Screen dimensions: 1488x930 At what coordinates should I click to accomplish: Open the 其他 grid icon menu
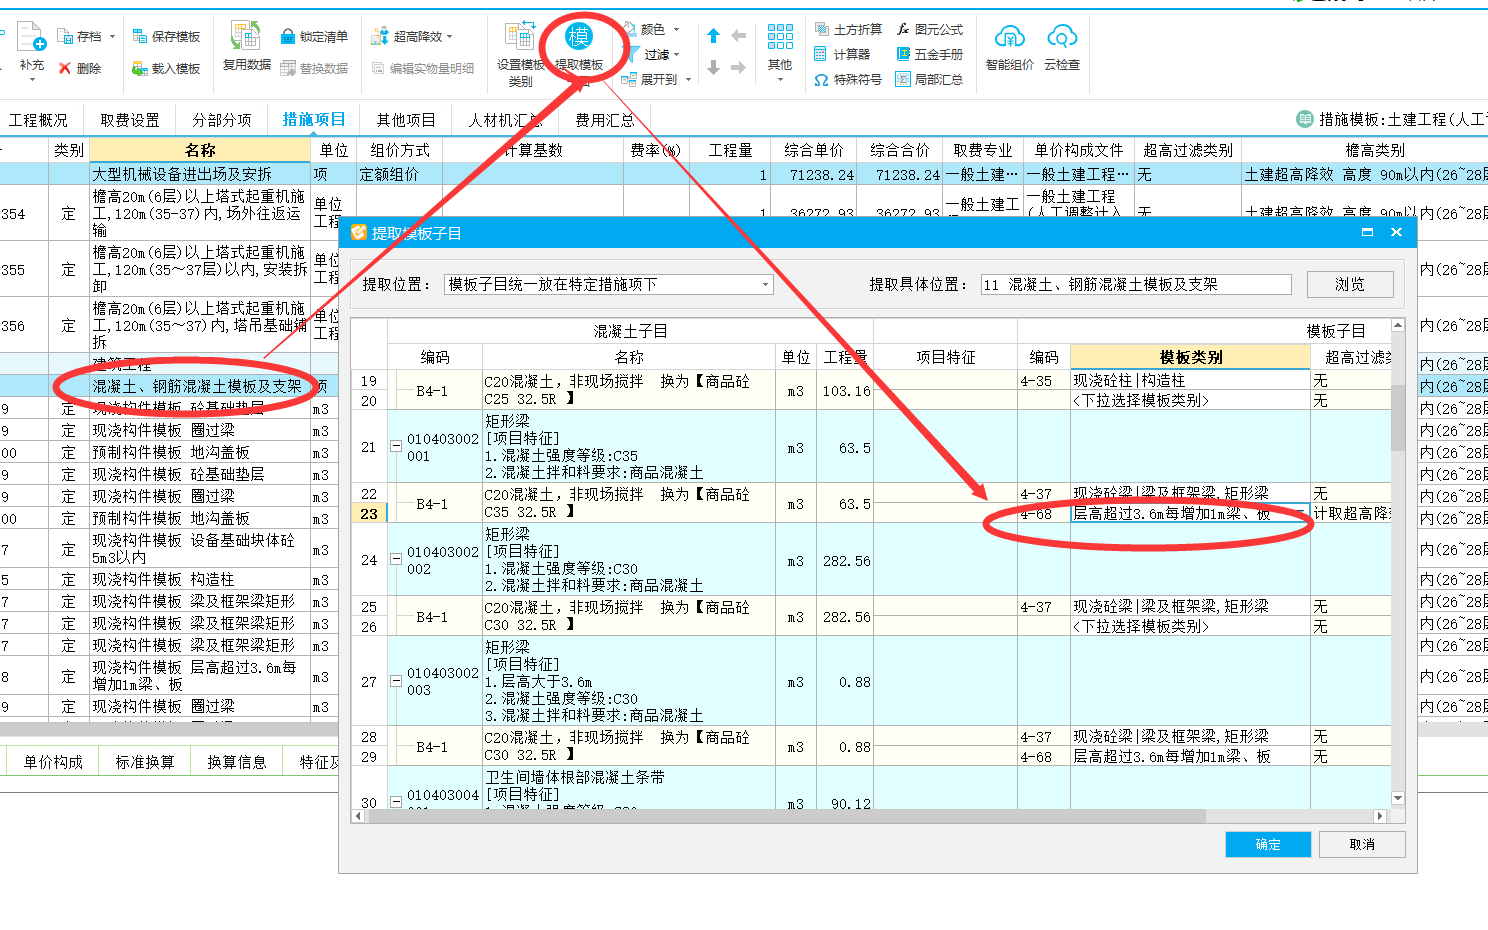tap(780, 38)
